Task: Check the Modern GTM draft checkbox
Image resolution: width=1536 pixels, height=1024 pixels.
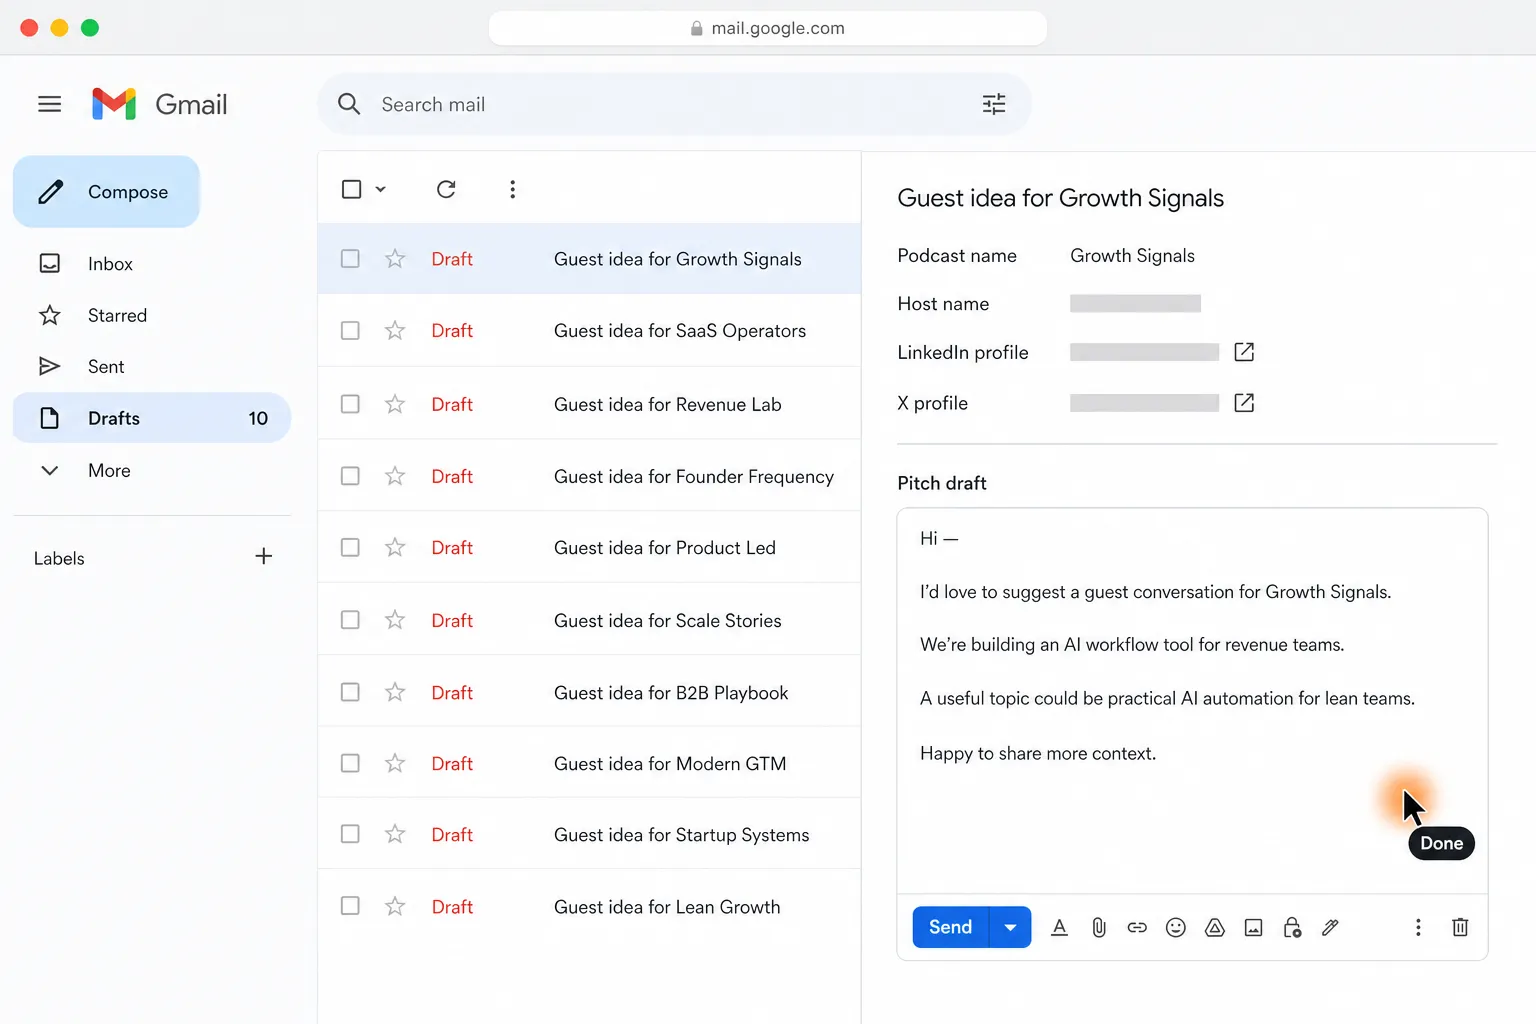Action: click(x=350, y=763)
